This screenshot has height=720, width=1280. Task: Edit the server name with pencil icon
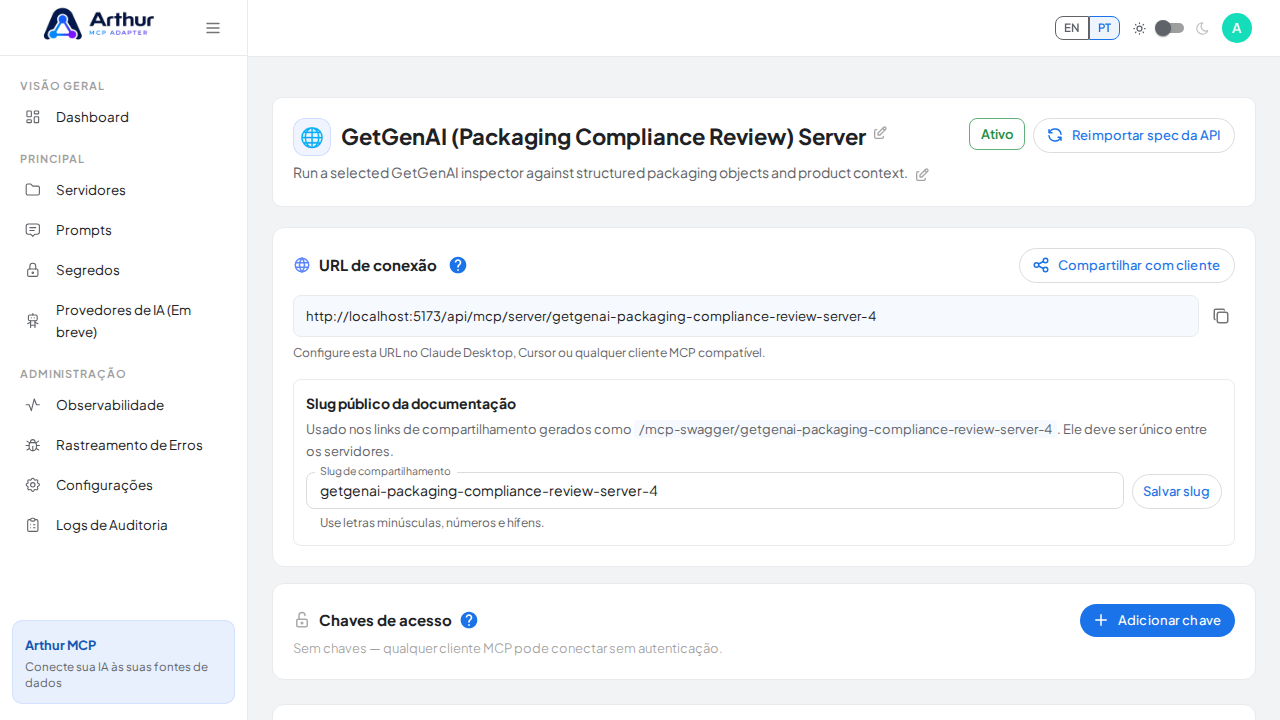[880, 133]
